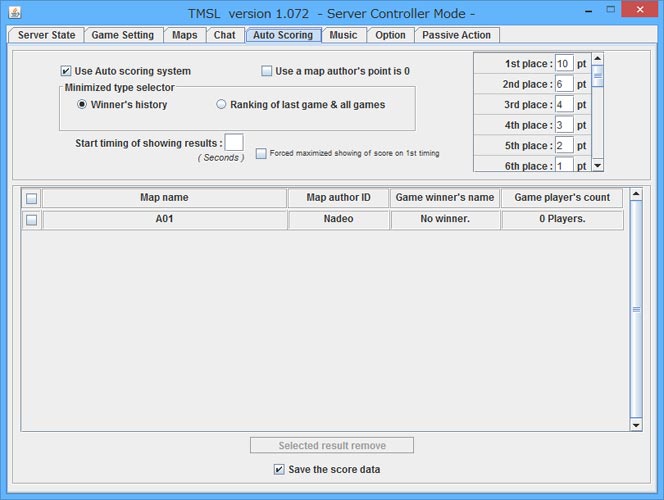This screenshot has width=664, height=500.
Task: Edit the 4th place points field
Action: tap(564, 125)
